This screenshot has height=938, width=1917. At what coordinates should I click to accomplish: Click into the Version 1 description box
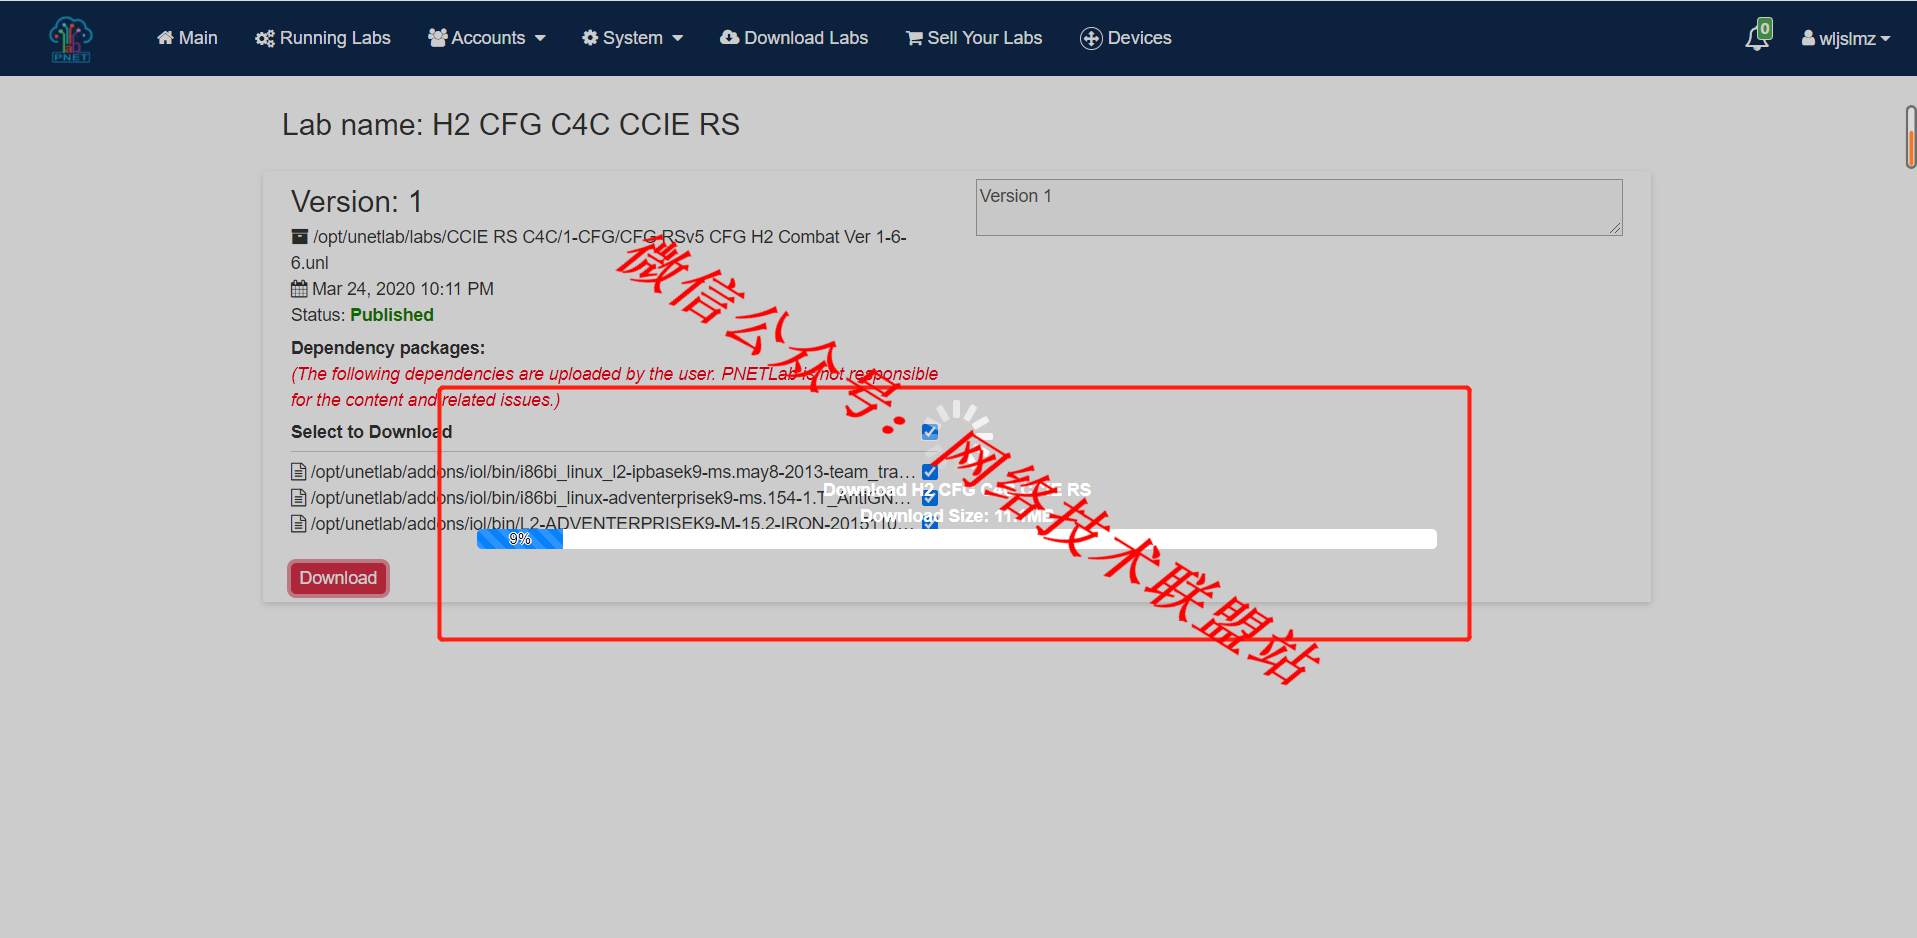(x=1299, y=208)
